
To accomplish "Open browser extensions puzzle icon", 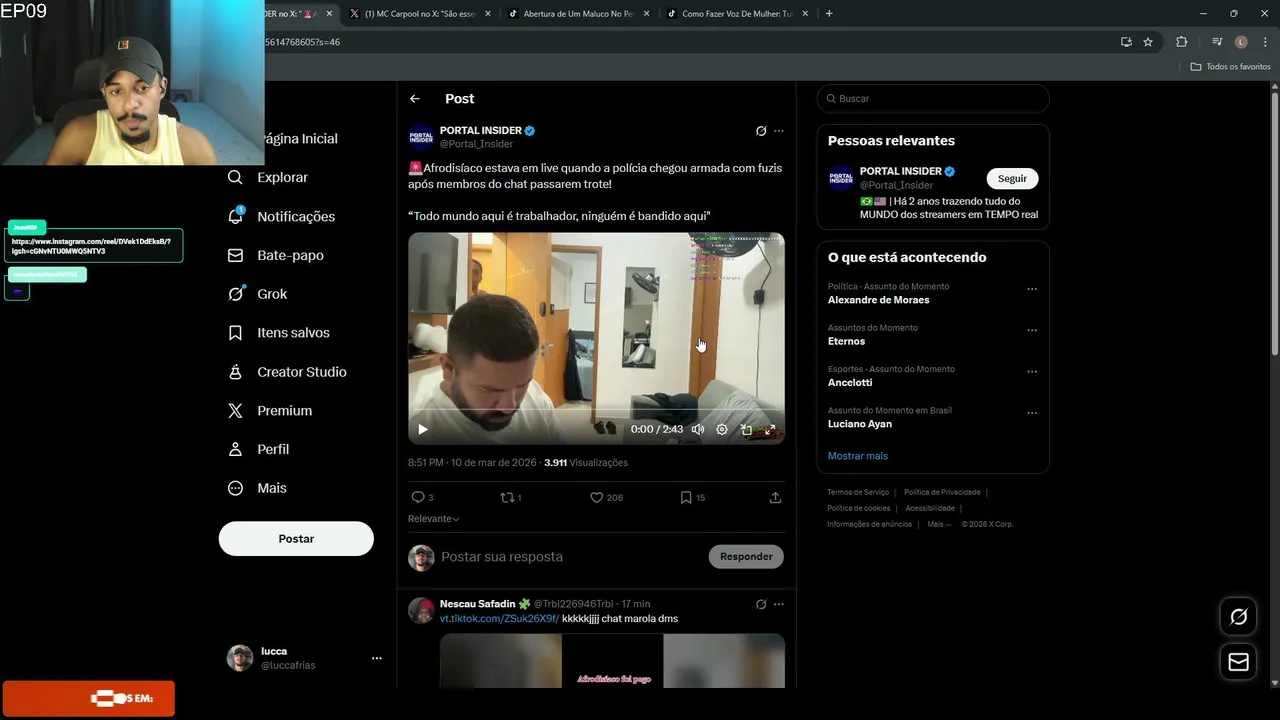I will click(x=1182, y=42).
